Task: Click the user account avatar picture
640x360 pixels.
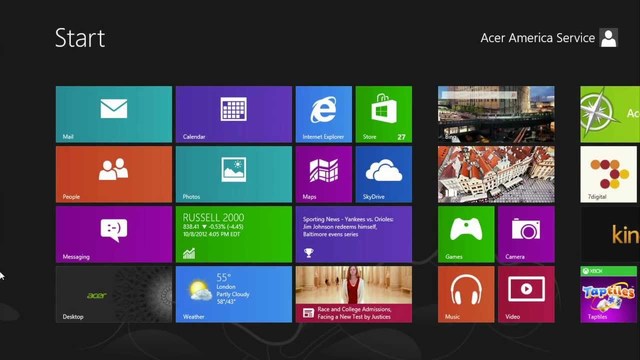Action: click(x=609, y=38)
